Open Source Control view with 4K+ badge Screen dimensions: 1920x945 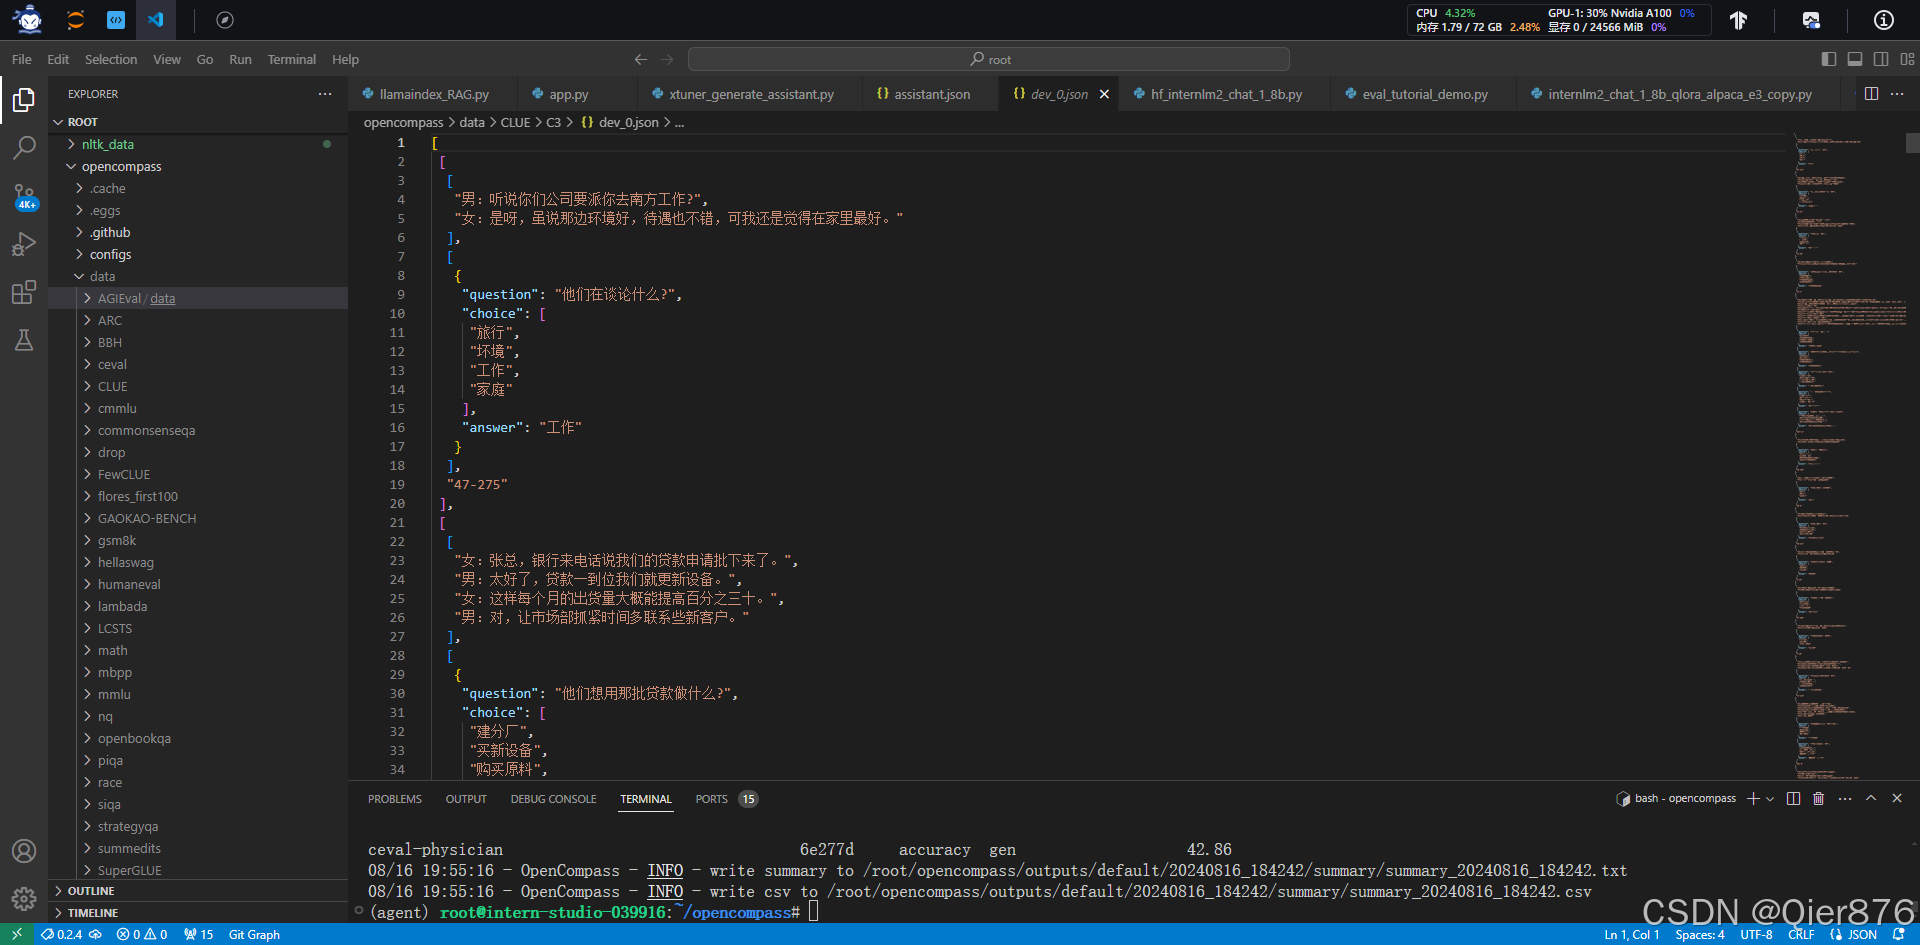point(24,196)
